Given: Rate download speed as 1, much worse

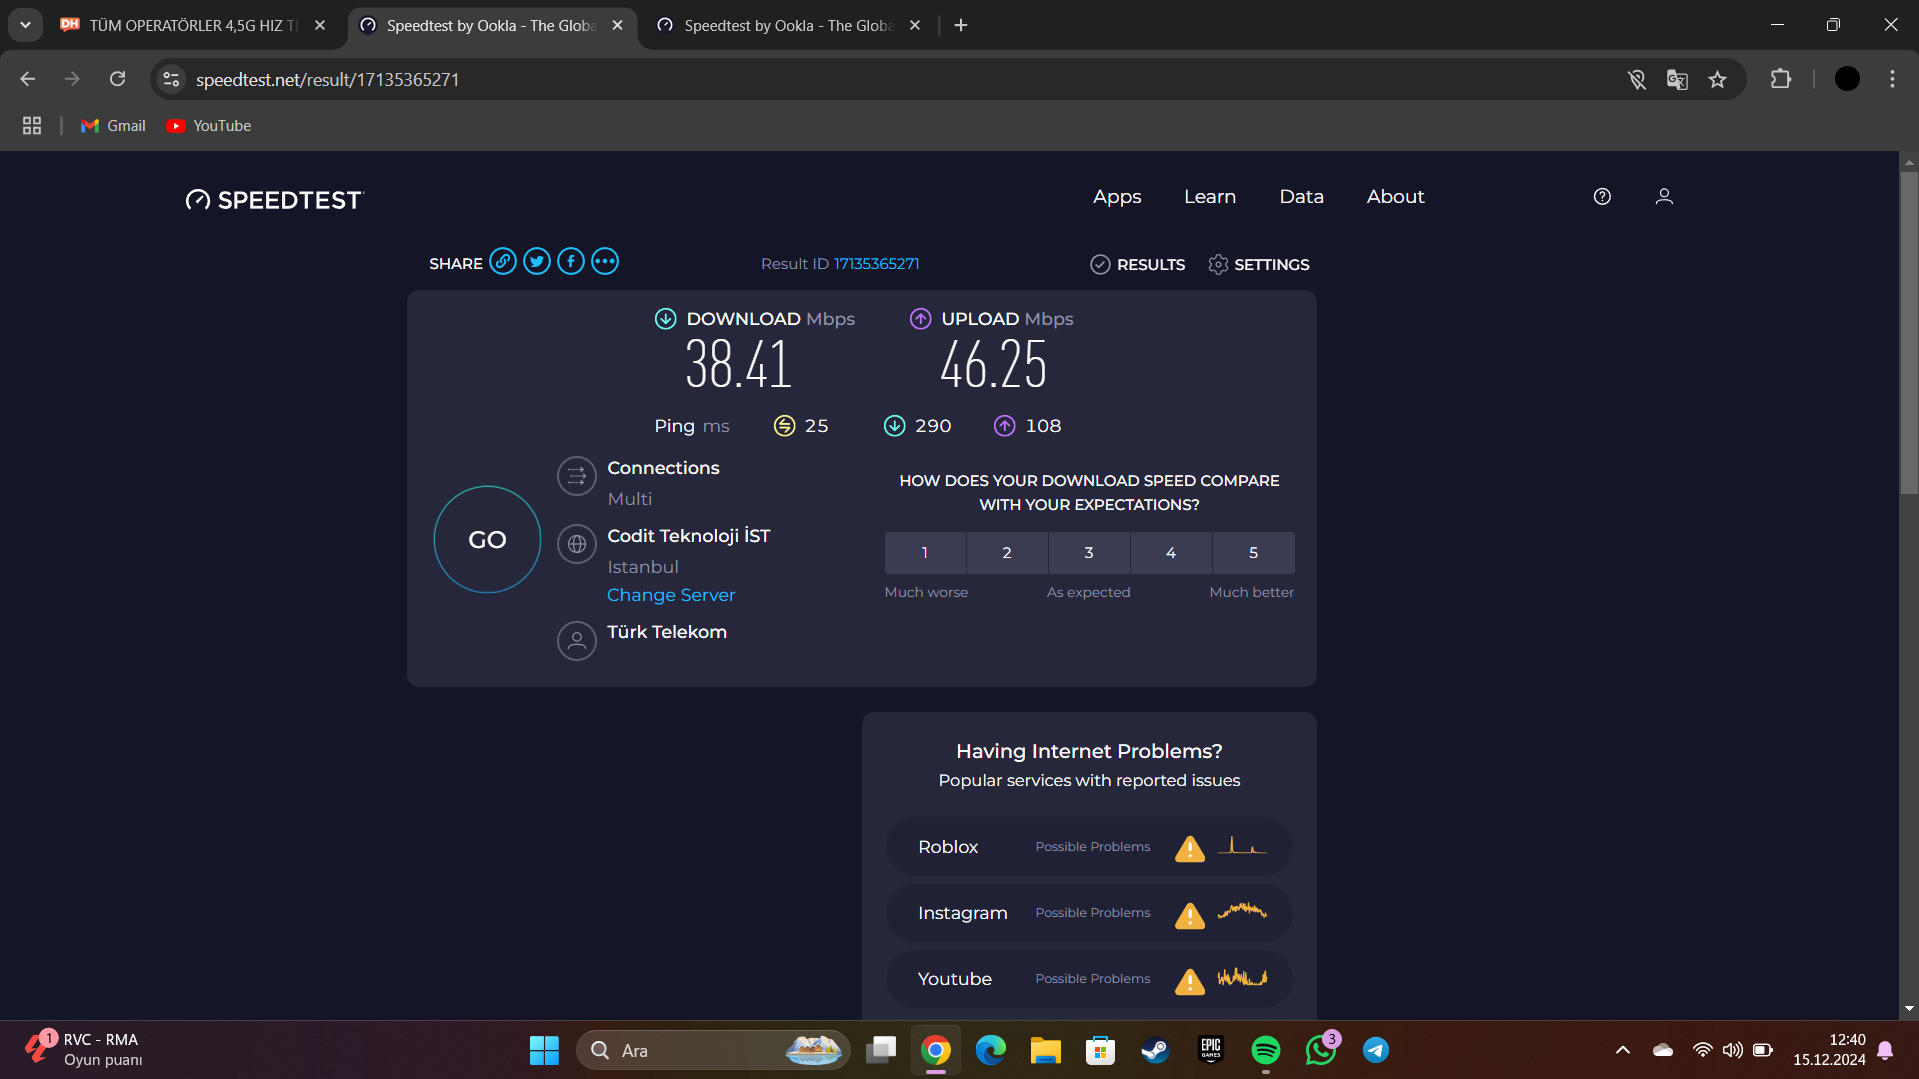Looking at the screenshot, I should pos(925,553).
